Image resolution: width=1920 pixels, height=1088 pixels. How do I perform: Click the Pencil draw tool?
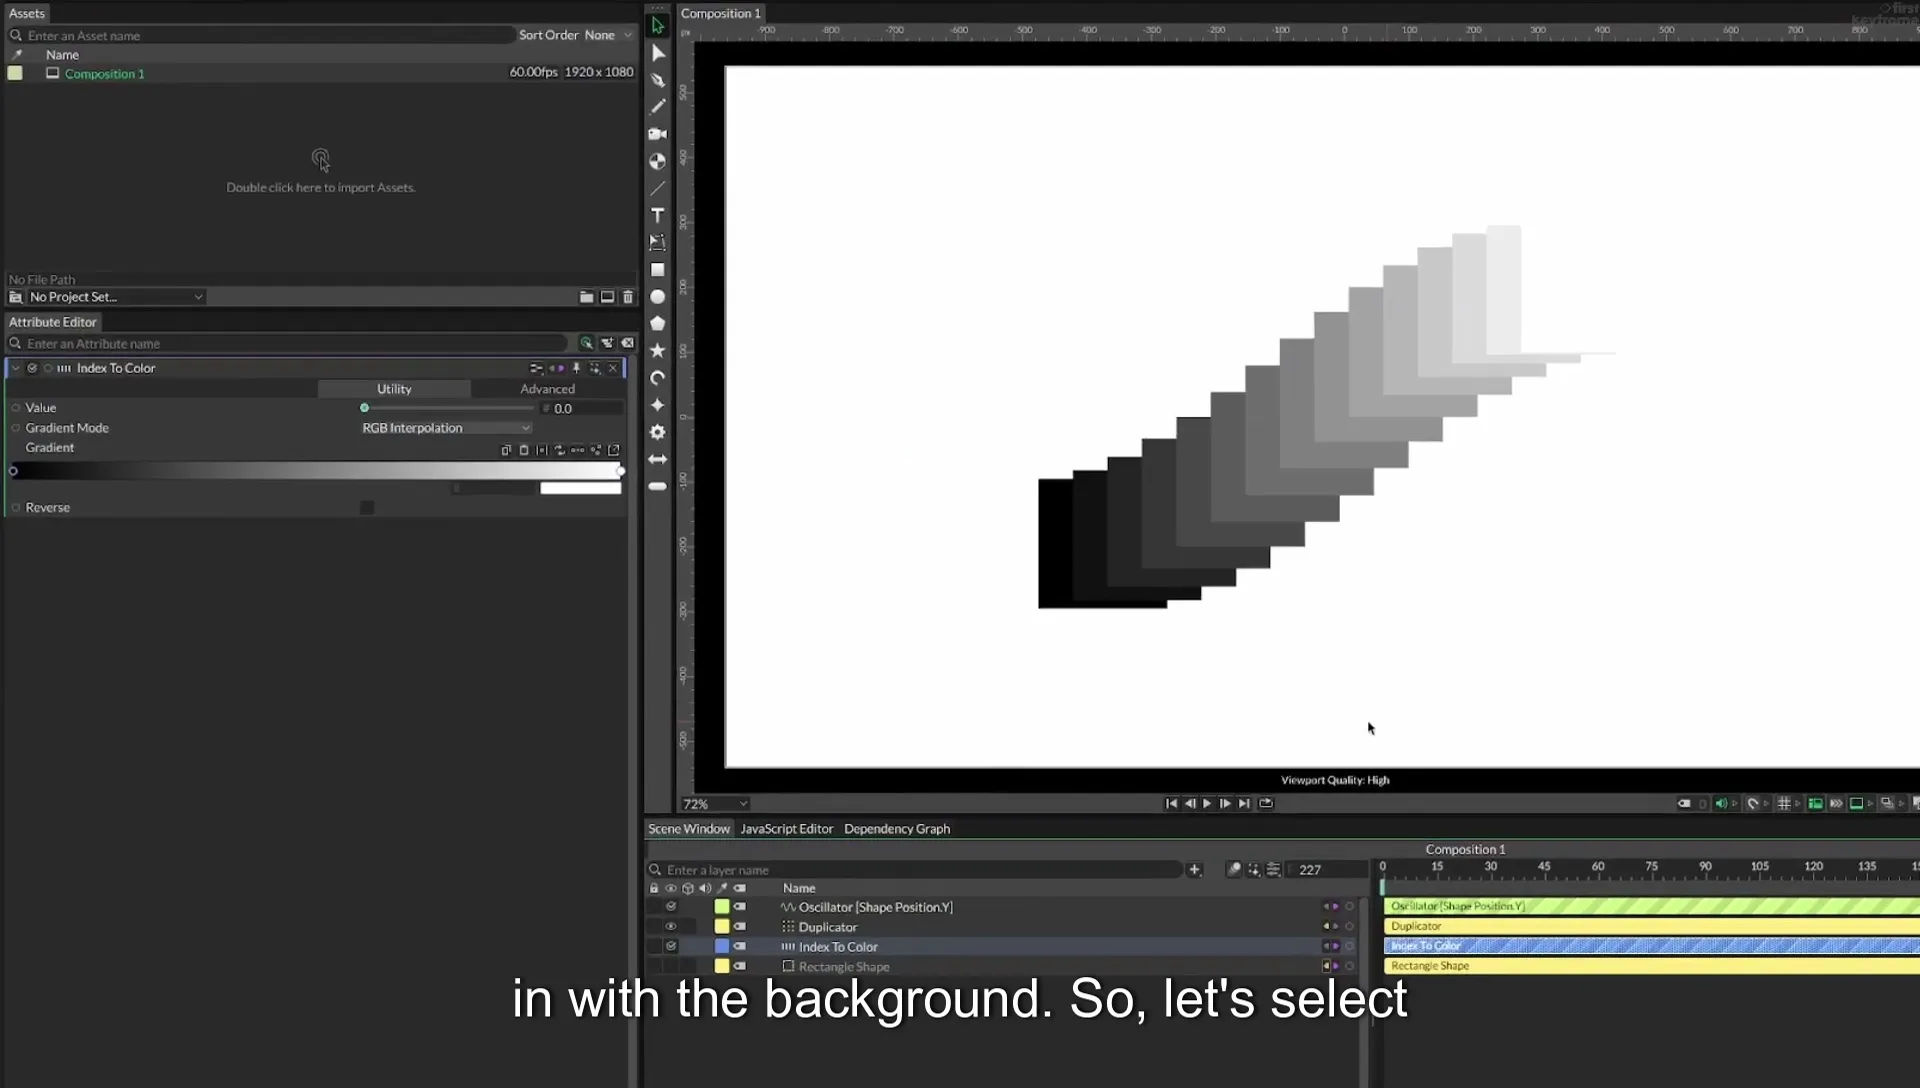(657, 107)
